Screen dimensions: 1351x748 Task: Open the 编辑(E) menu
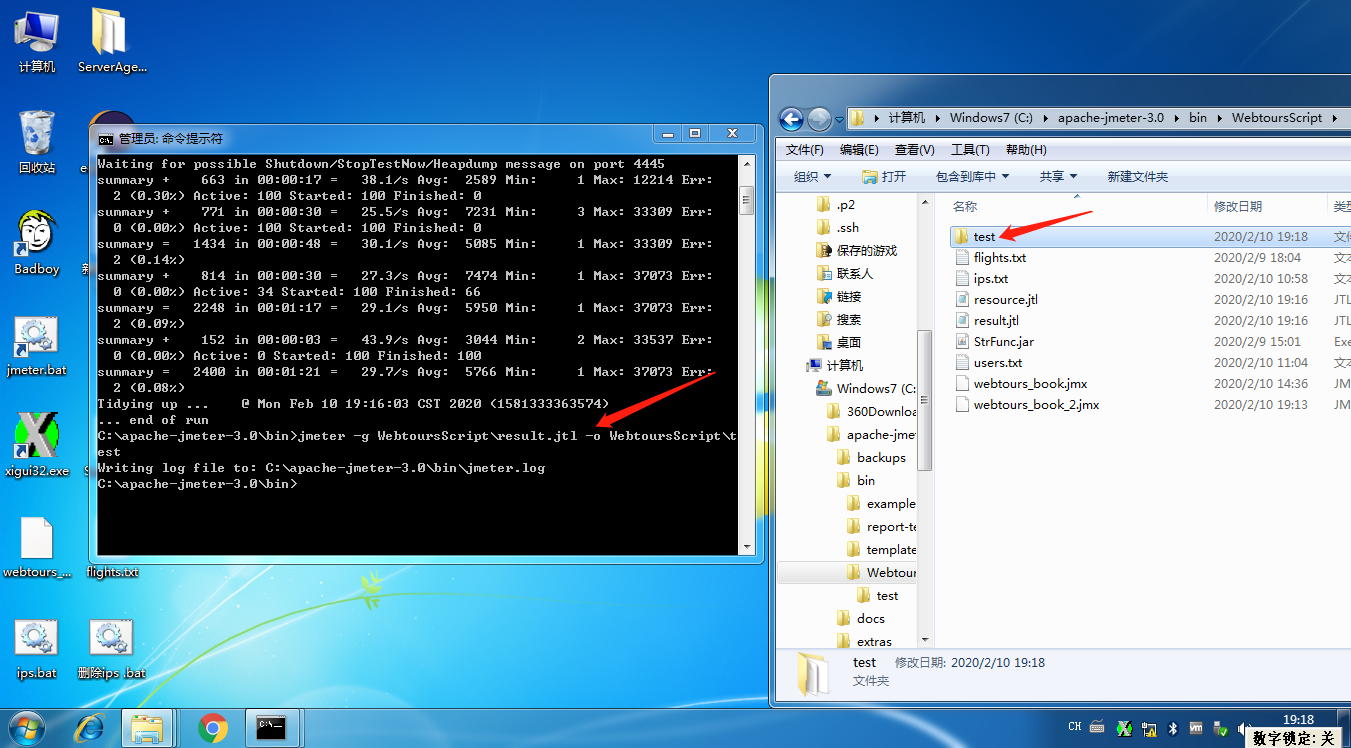859,150
